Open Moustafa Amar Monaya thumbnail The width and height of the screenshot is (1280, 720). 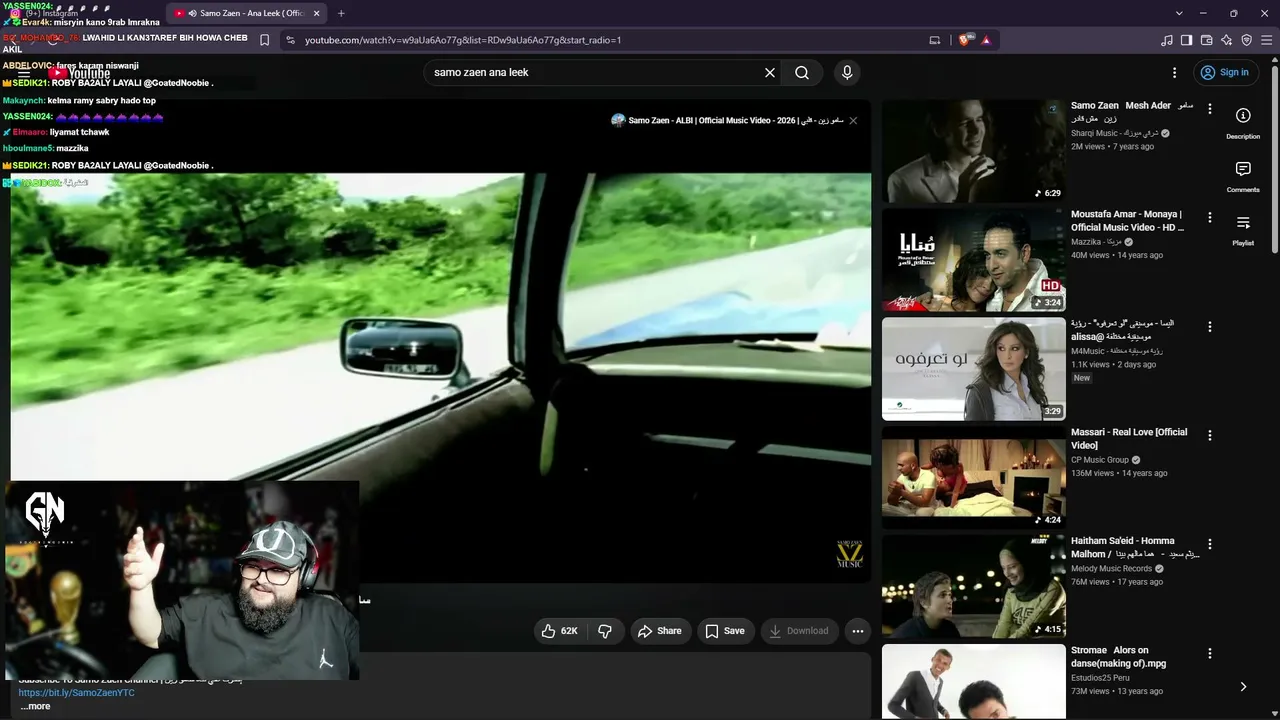point(974,260)
